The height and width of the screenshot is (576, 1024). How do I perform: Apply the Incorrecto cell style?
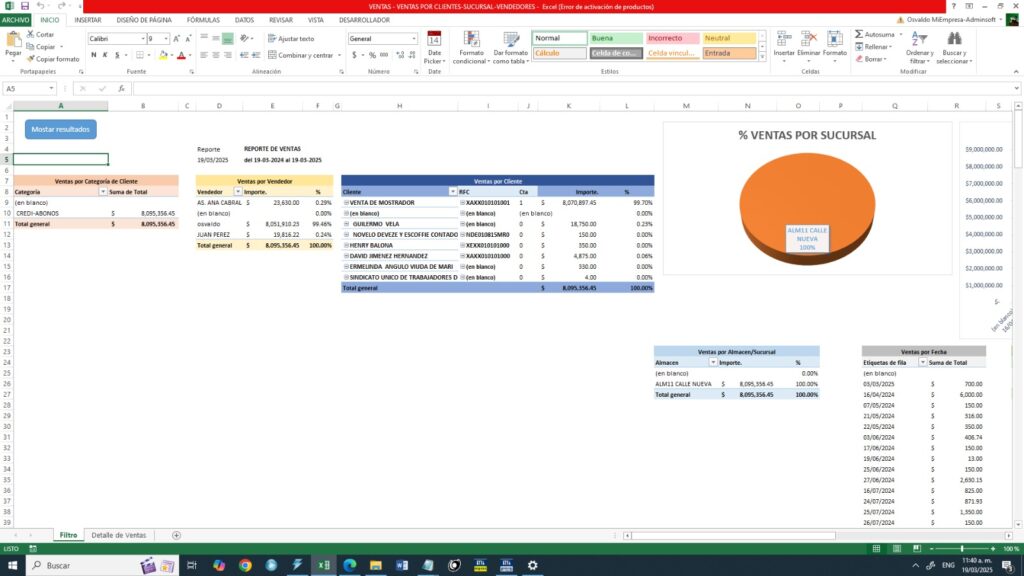pos(673,38)
